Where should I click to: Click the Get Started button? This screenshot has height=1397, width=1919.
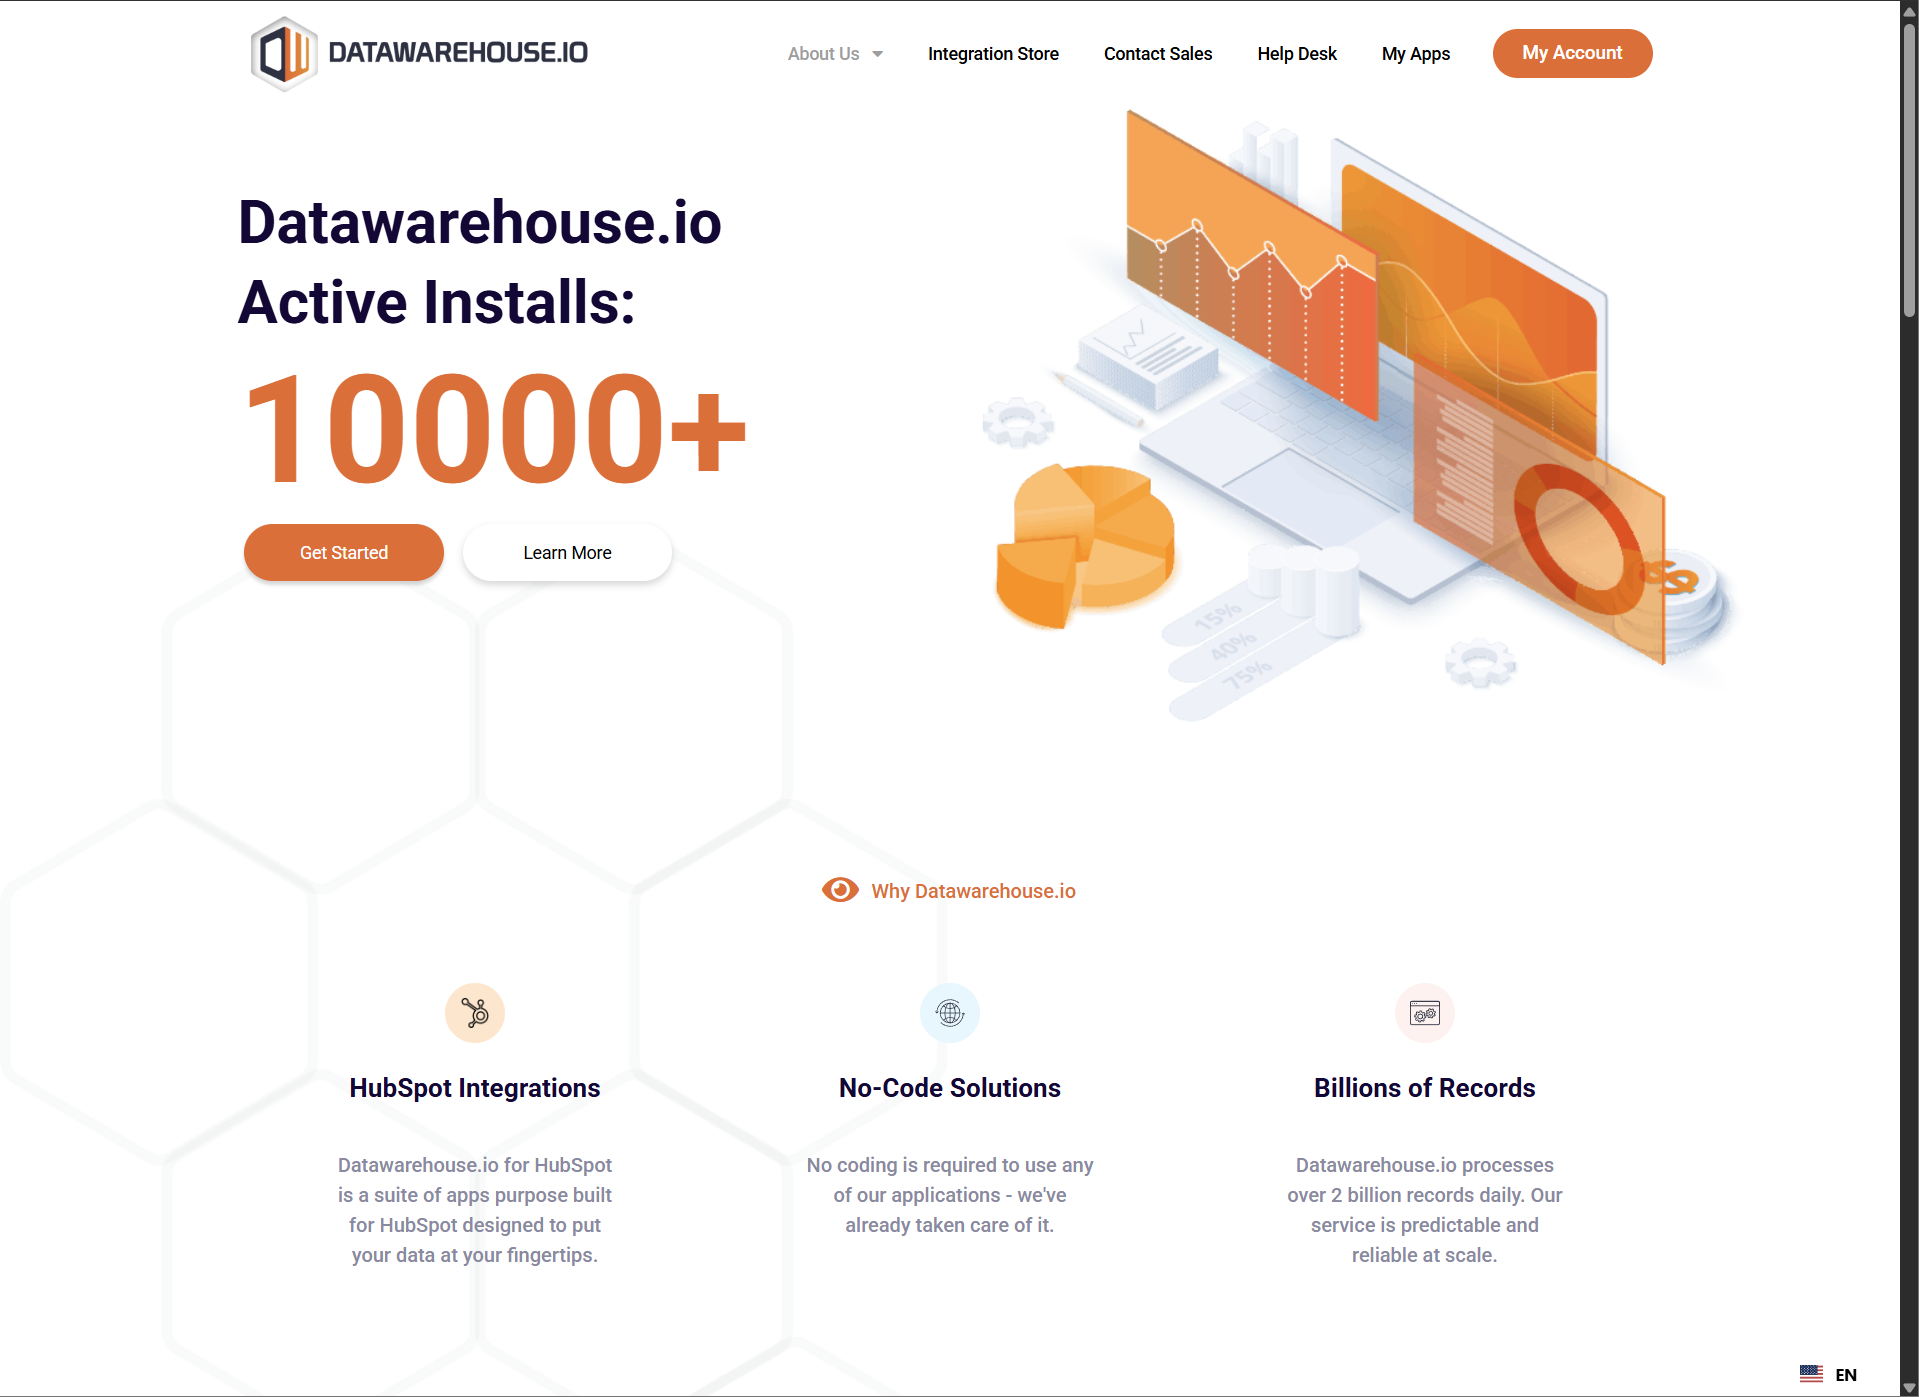coord(344,552)
